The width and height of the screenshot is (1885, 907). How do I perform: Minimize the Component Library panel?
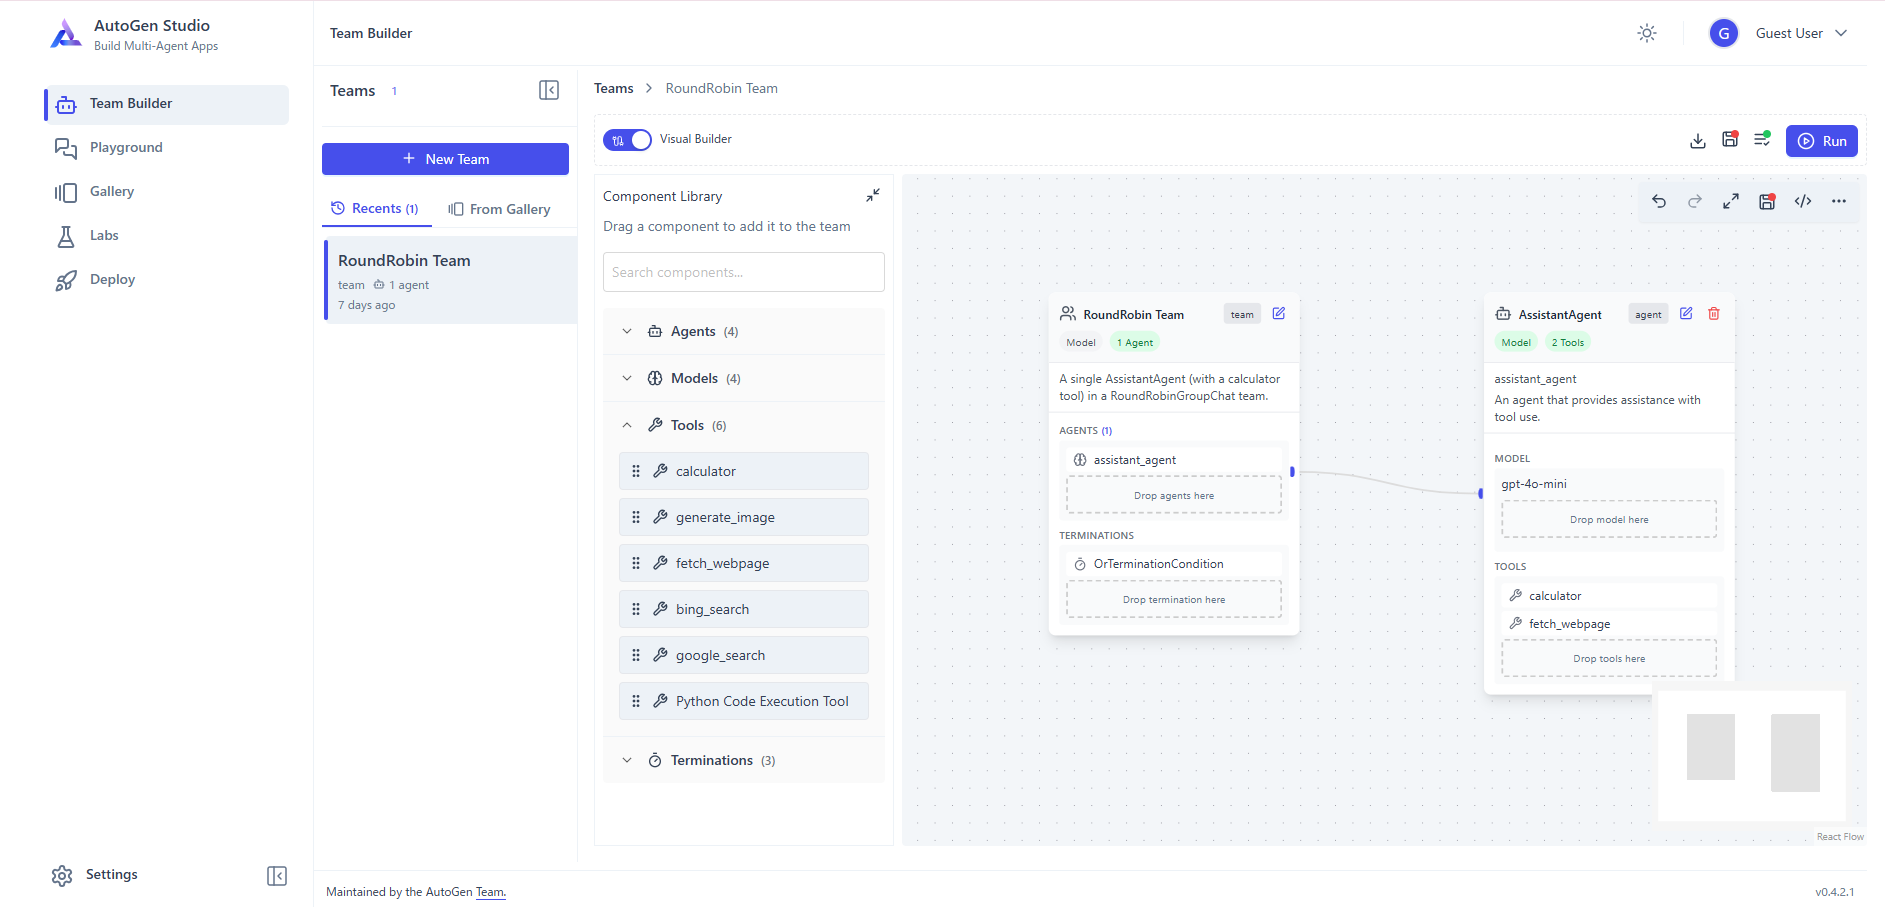point(873,195)
